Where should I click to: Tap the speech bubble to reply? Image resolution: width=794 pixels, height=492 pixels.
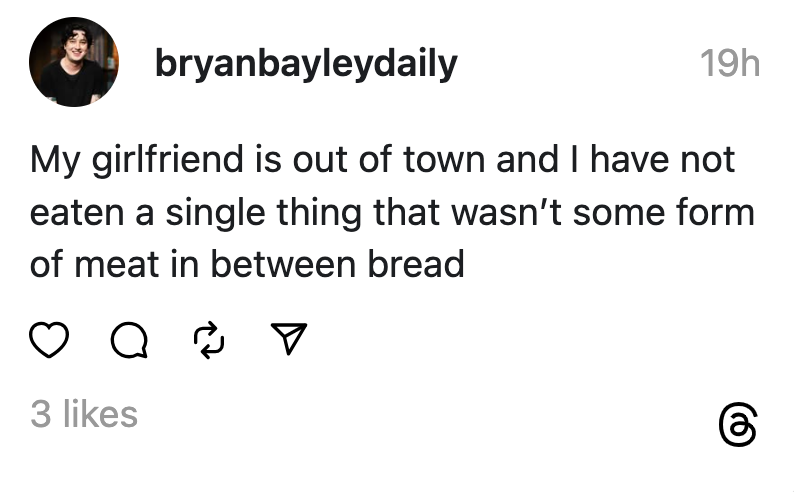tap(128, 343)
